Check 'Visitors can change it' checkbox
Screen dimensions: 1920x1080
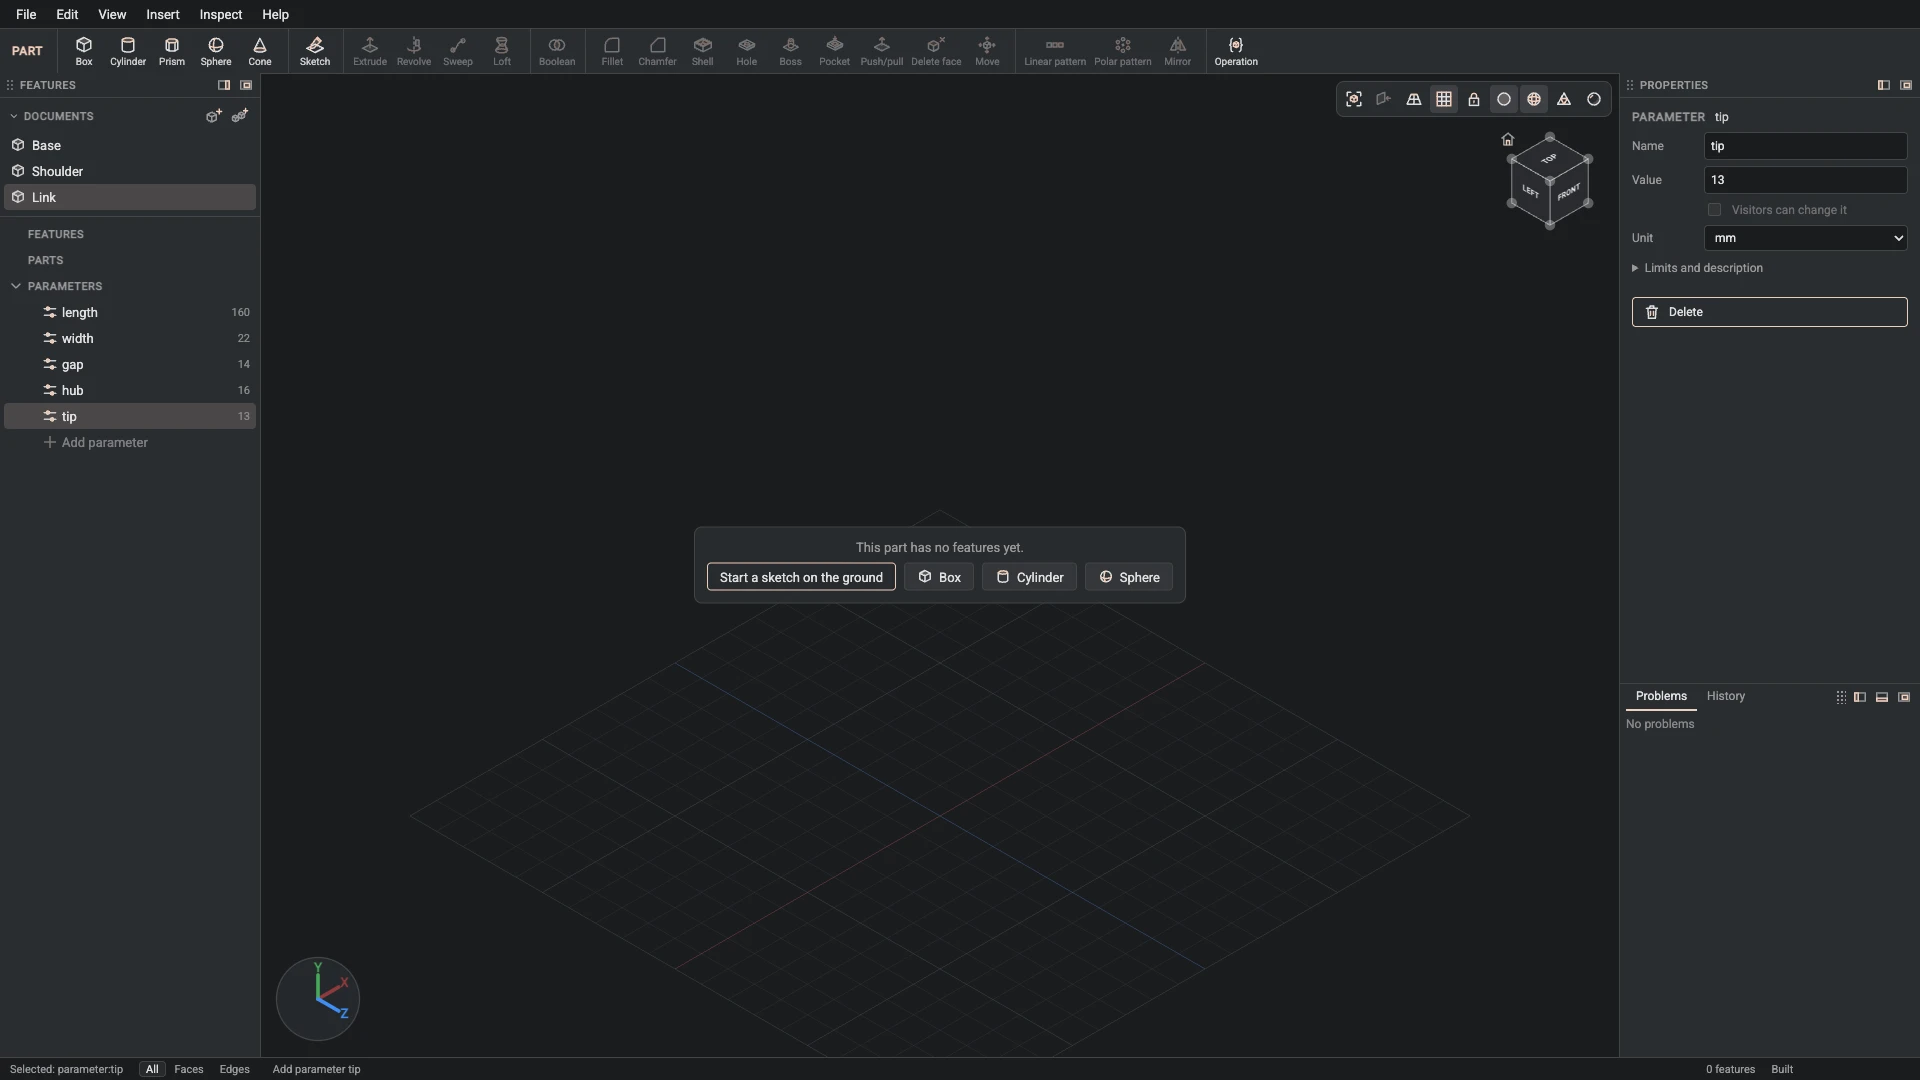[1715, 210]
